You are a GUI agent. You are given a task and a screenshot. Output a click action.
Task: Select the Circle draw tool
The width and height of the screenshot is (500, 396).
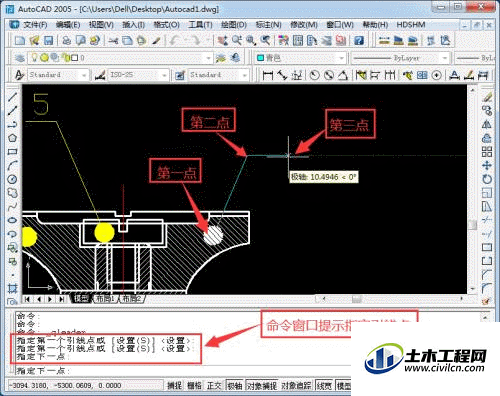coord(12,179)
